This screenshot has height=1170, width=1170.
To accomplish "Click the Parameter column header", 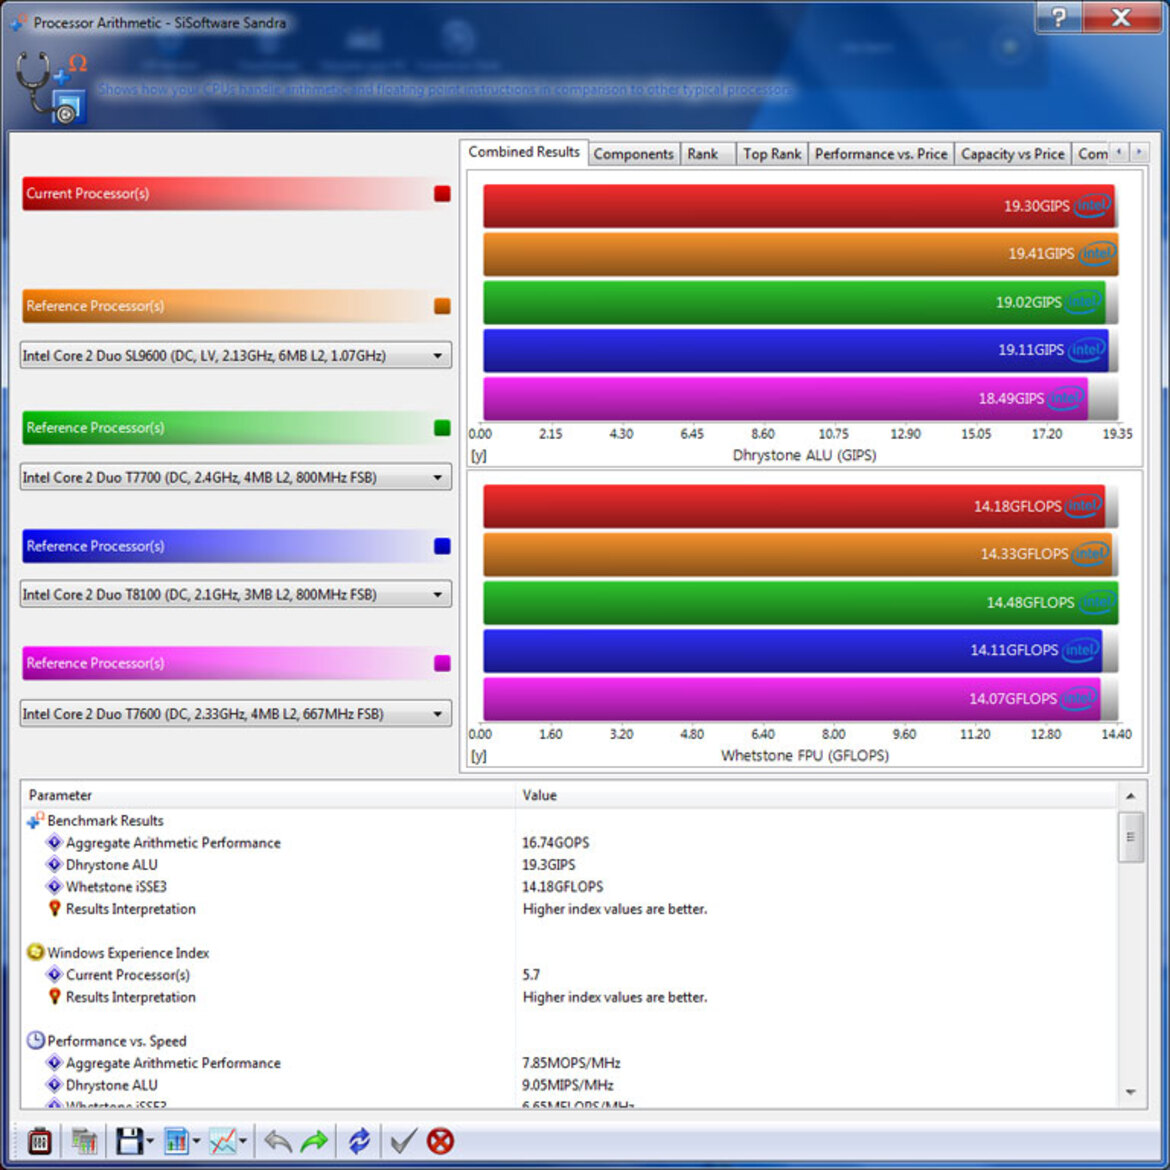I will click(x=269, y=795).
